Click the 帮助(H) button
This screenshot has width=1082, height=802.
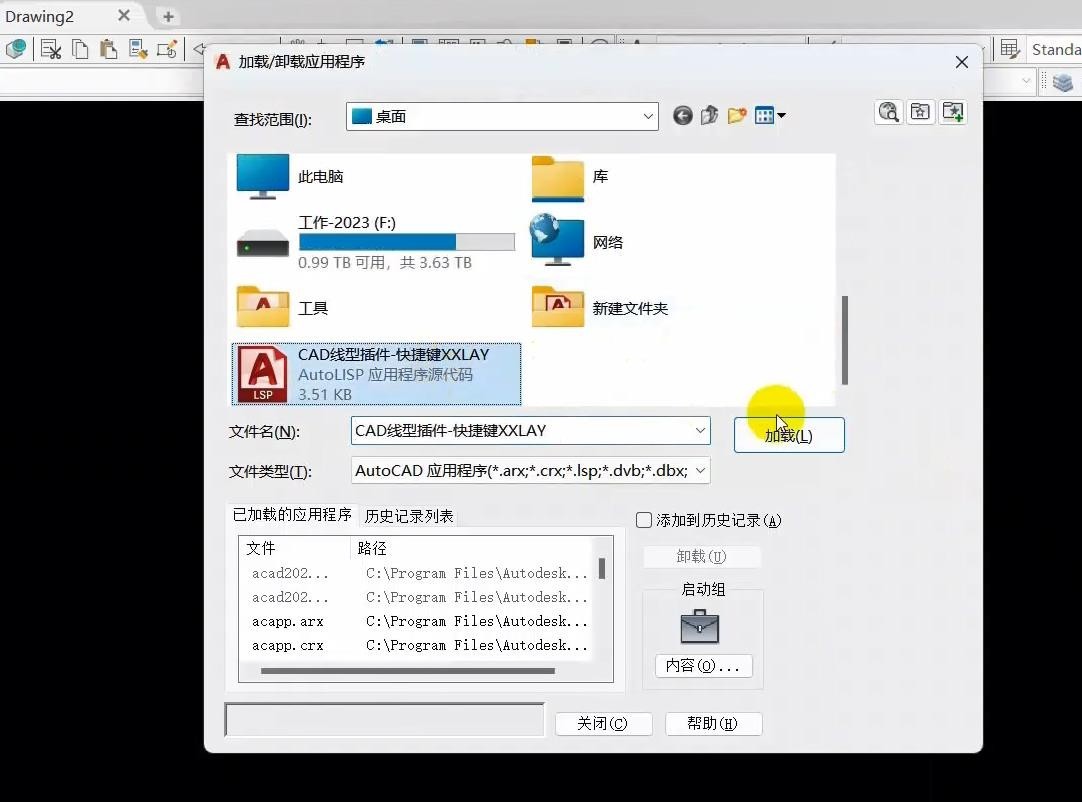[713, 723]
